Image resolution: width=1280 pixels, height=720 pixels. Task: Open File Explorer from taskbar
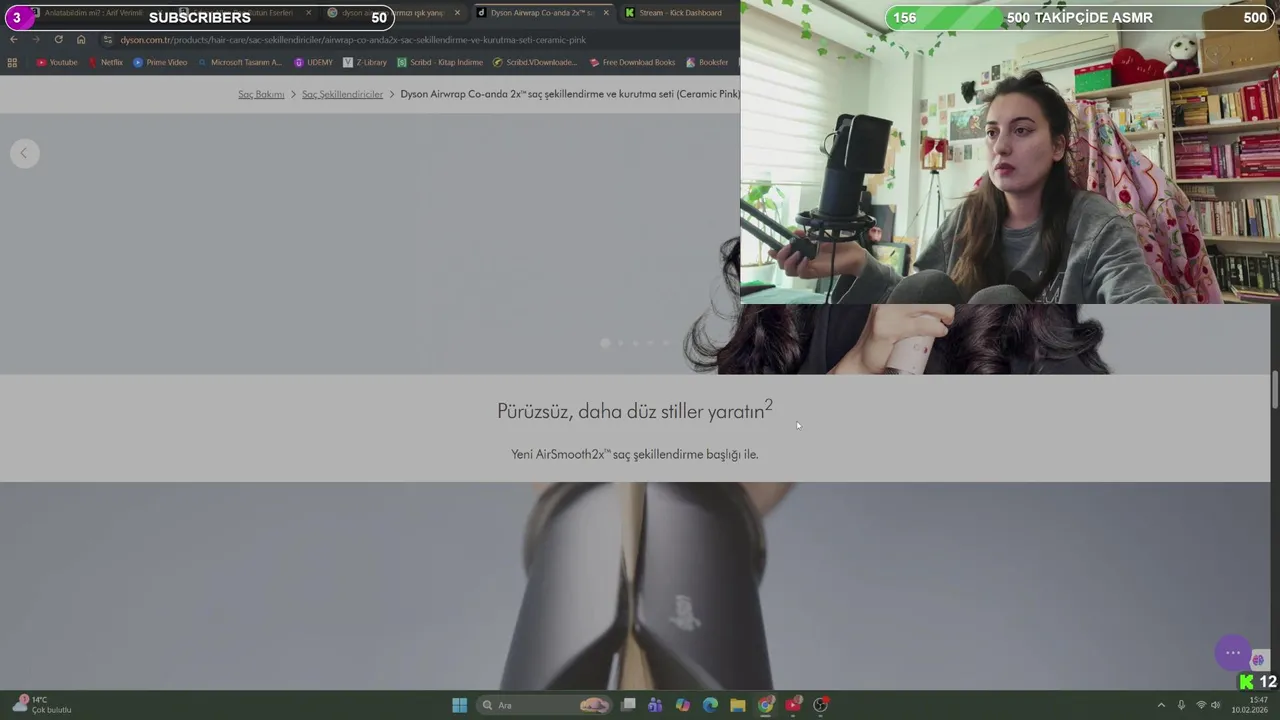click(738, 705)
